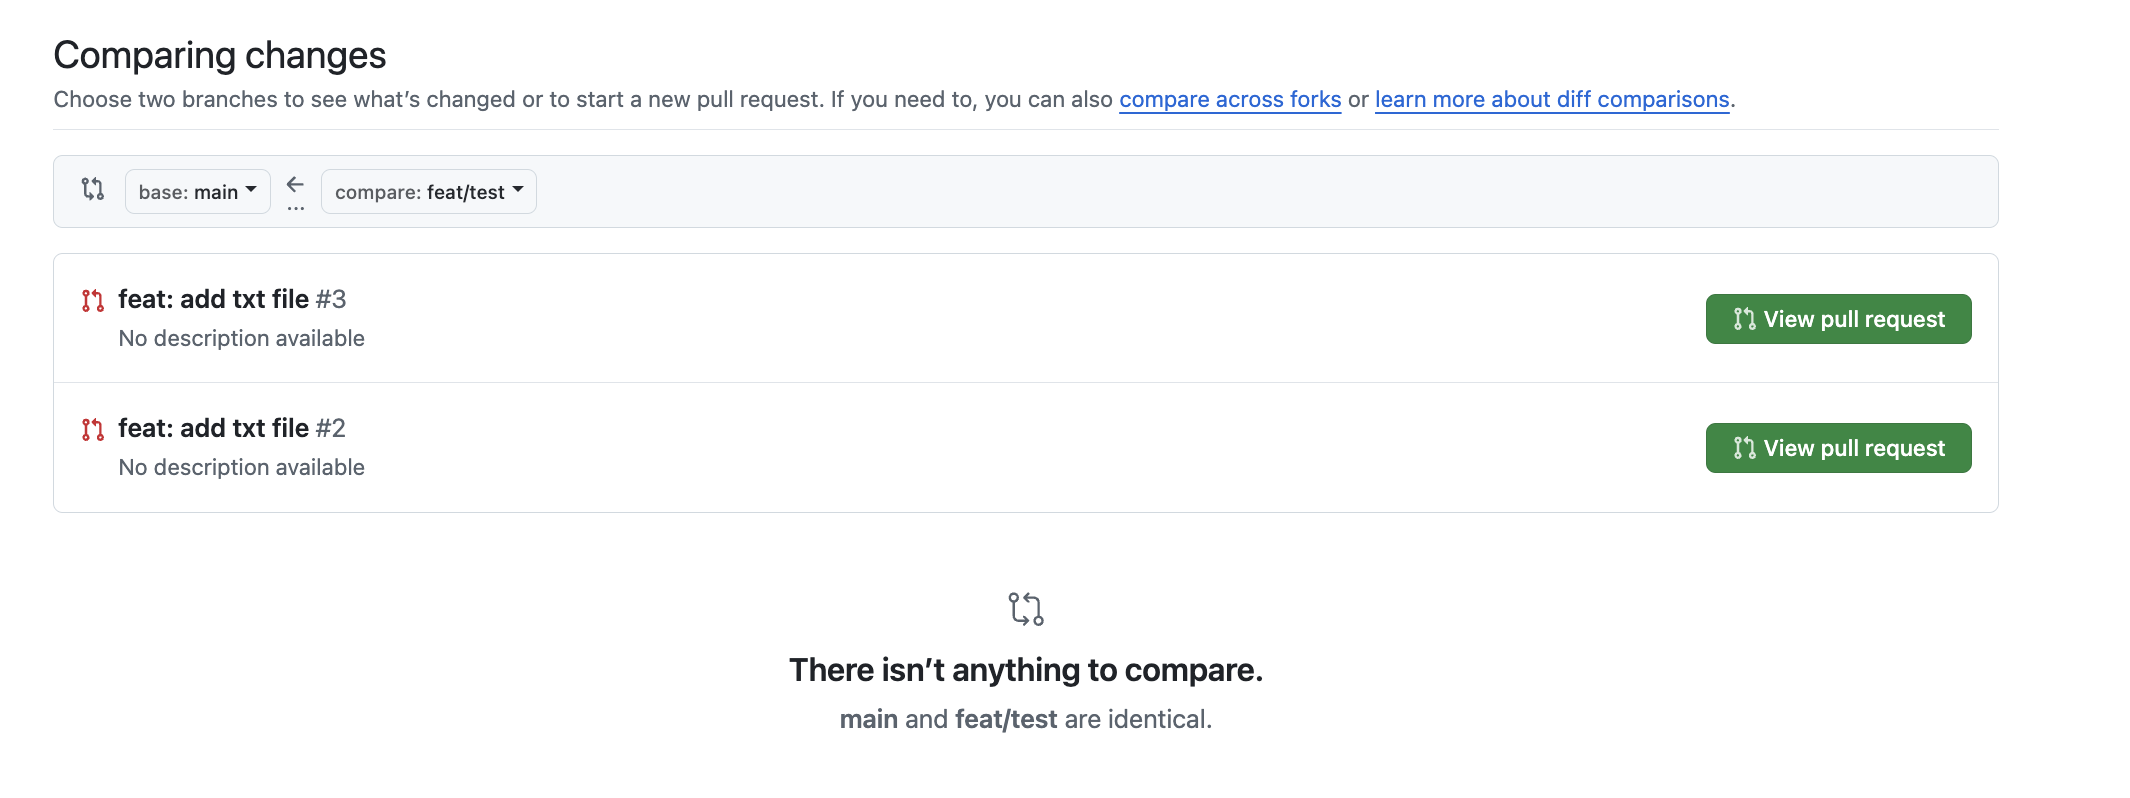Open learn more about diff comparisons link
The width and height of the screenshot is (2130, 798).
1552,99
